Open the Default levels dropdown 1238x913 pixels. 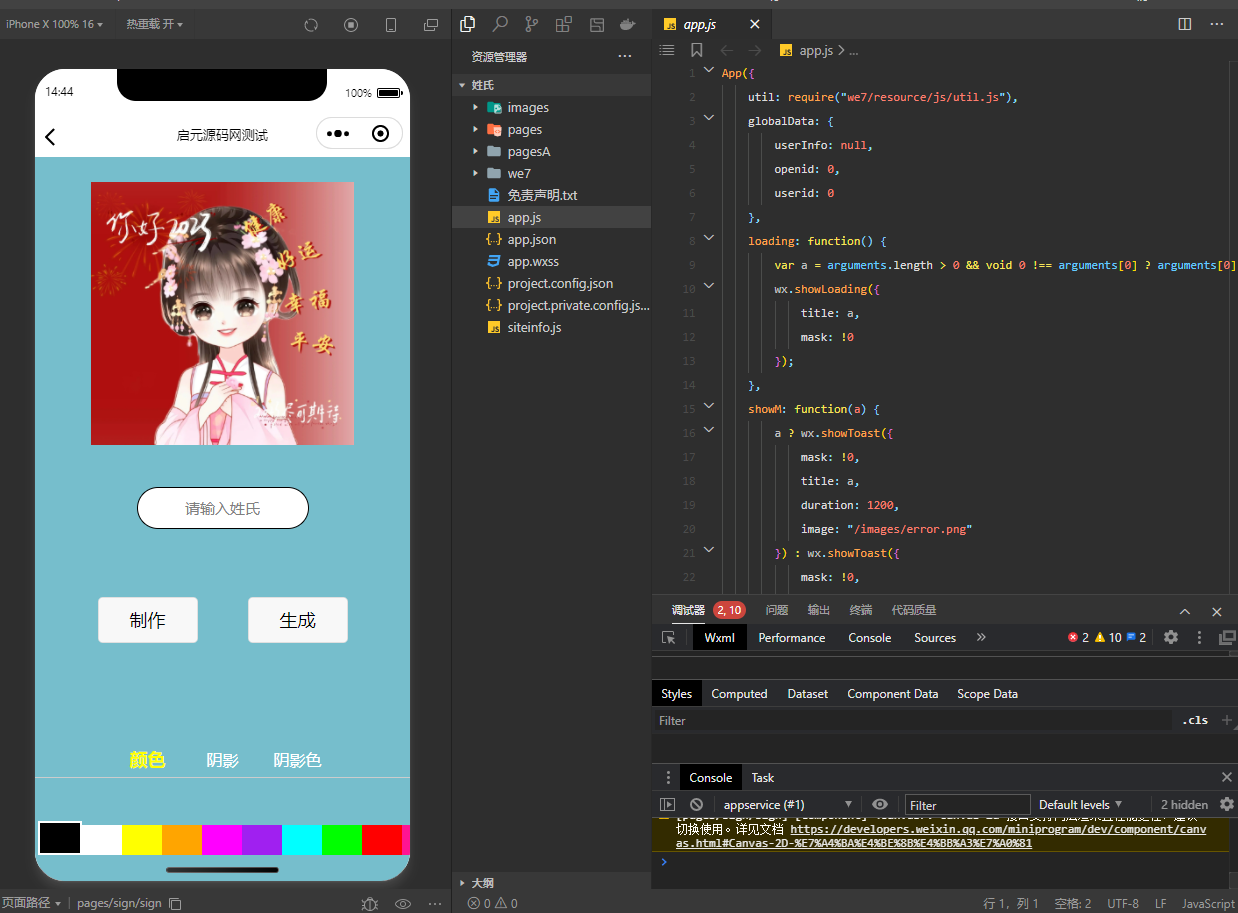pos(1080,804)
